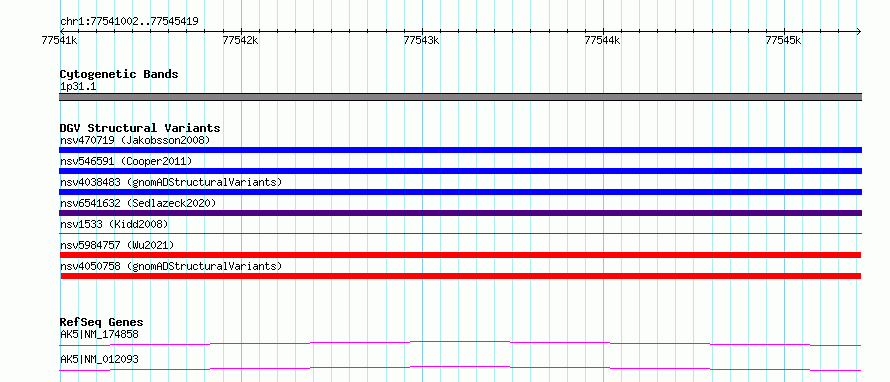Open variant nsv5984757 (Wu2021) label
The height and width of the screenshot is (382, 890).
click(x=116, y=245)
